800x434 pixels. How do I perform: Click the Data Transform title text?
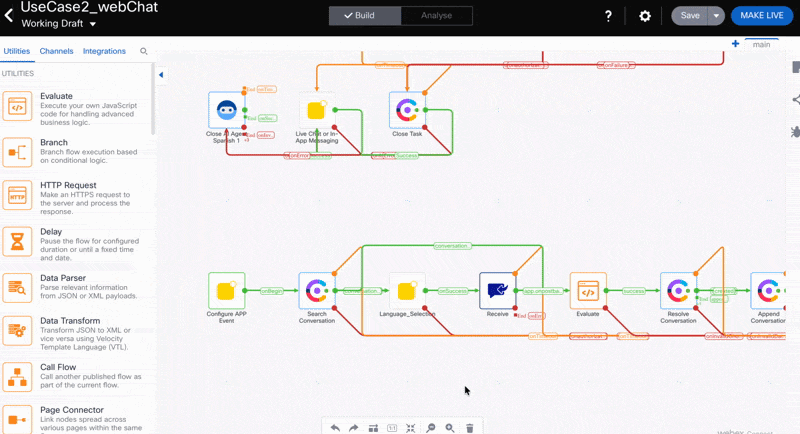point(70,321)
